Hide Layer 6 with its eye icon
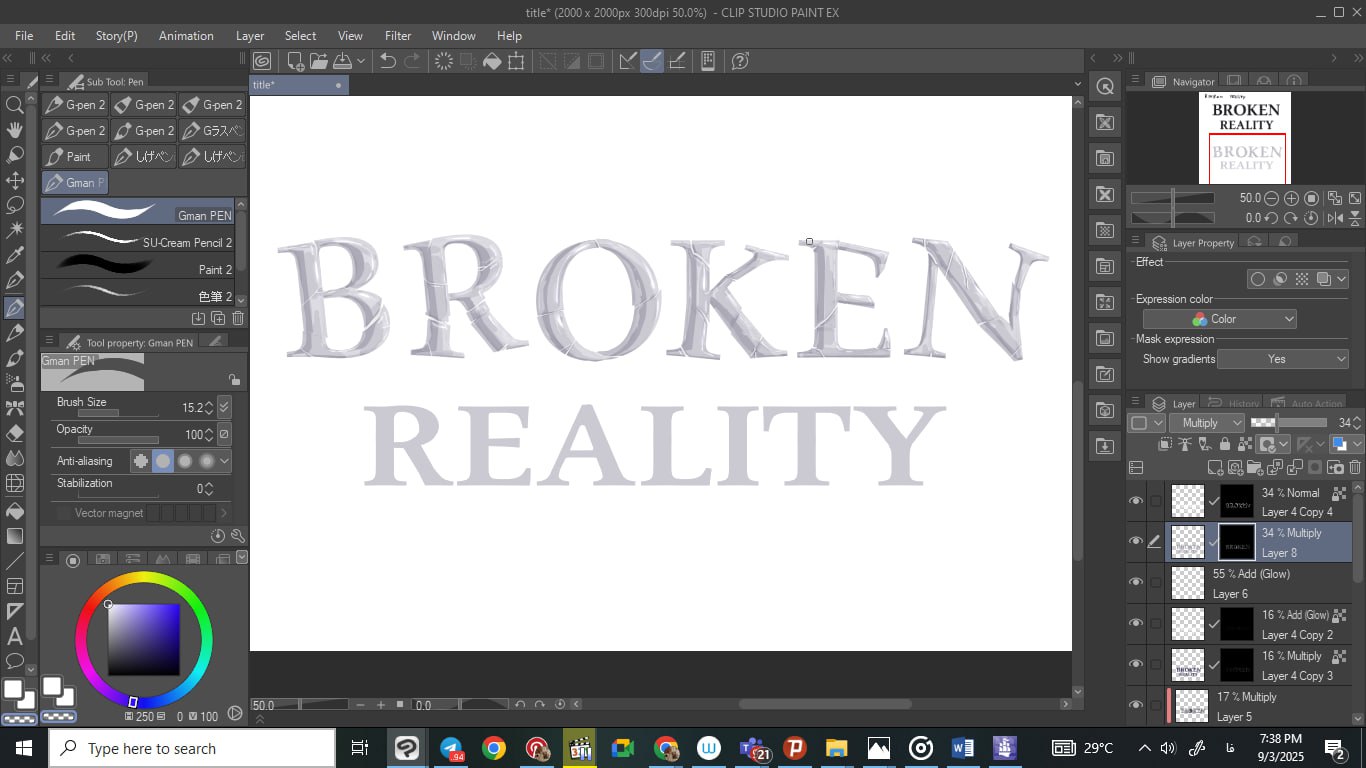Screen dimensions: 1366x768 (1136, 583)
